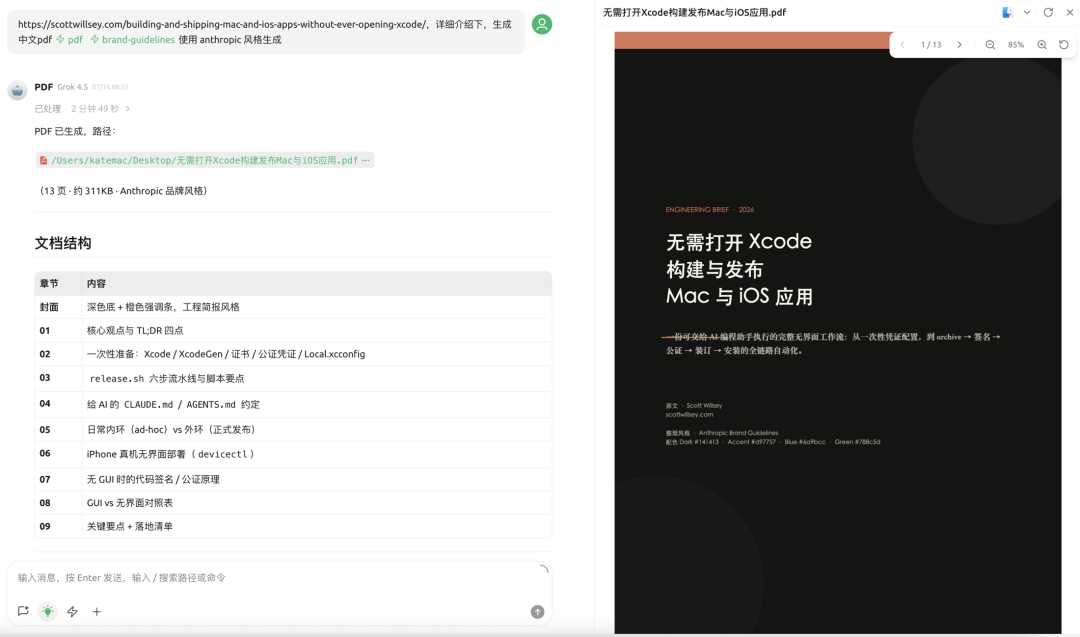Focus the message input field
The height and width of the screenshot is (637, 1080).
point(279,578)
